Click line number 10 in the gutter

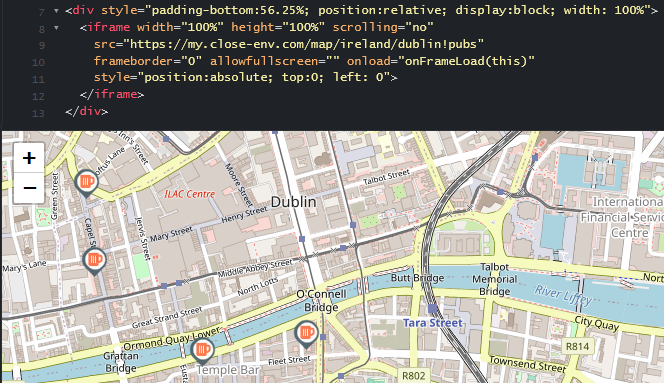[38, 63]
